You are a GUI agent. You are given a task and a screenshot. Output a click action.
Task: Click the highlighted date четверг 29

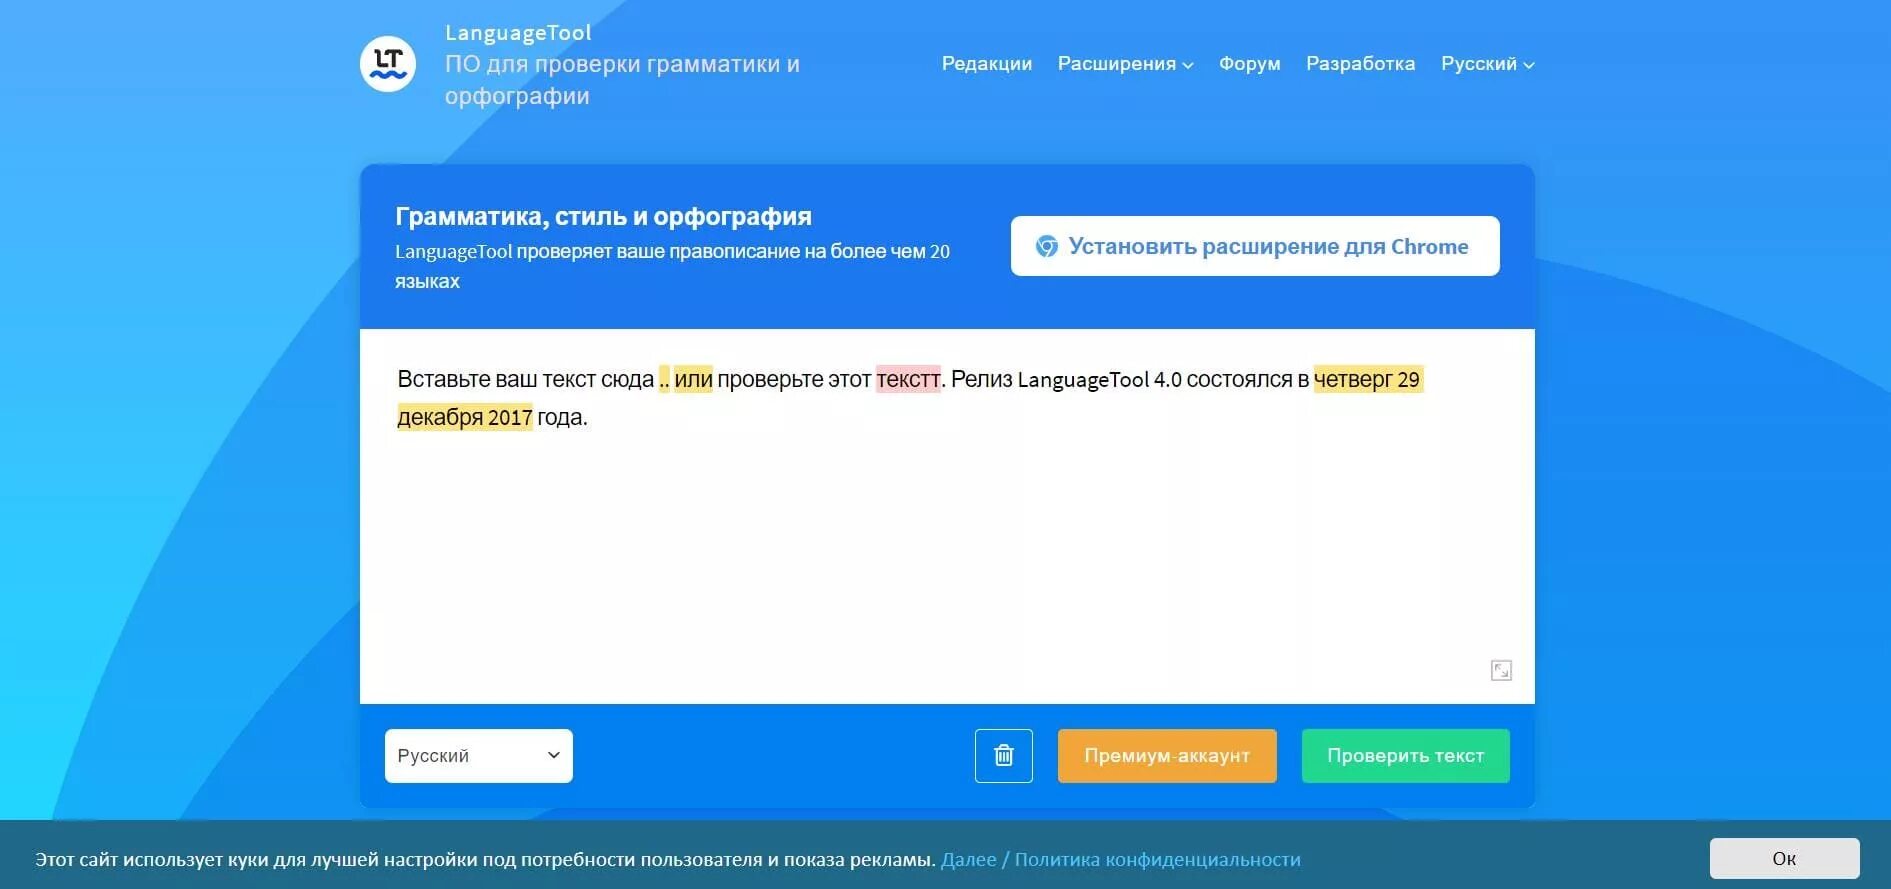point(1367,379)
